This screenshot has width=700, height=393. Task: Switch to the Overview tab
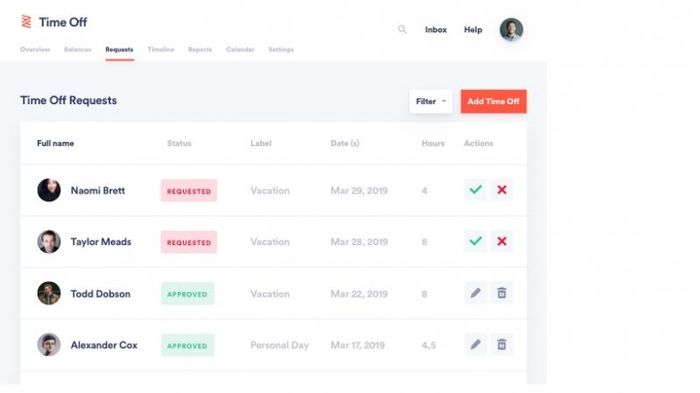click(35, 50)
